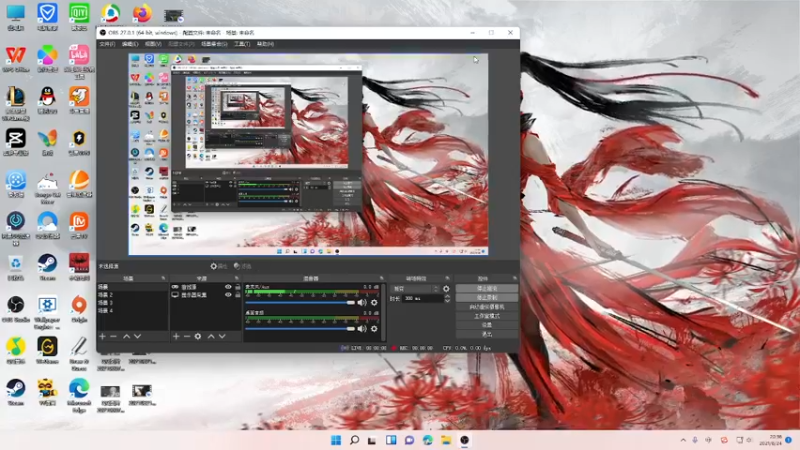Adjust the desktop audio volume slider

tap(300, 329)
